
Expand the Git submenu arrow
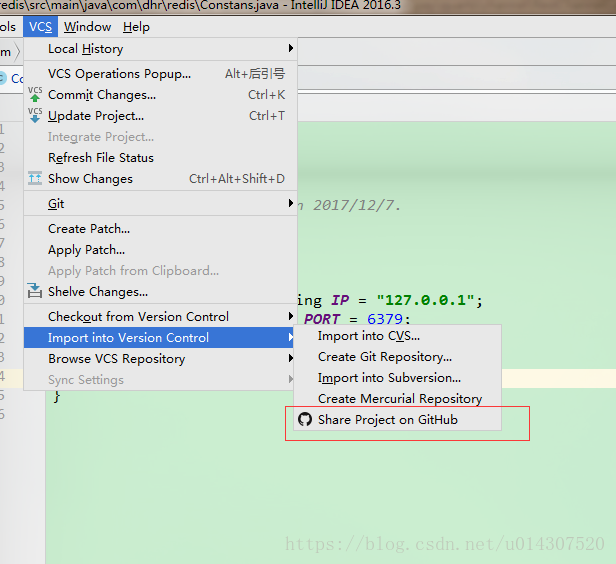291,203
